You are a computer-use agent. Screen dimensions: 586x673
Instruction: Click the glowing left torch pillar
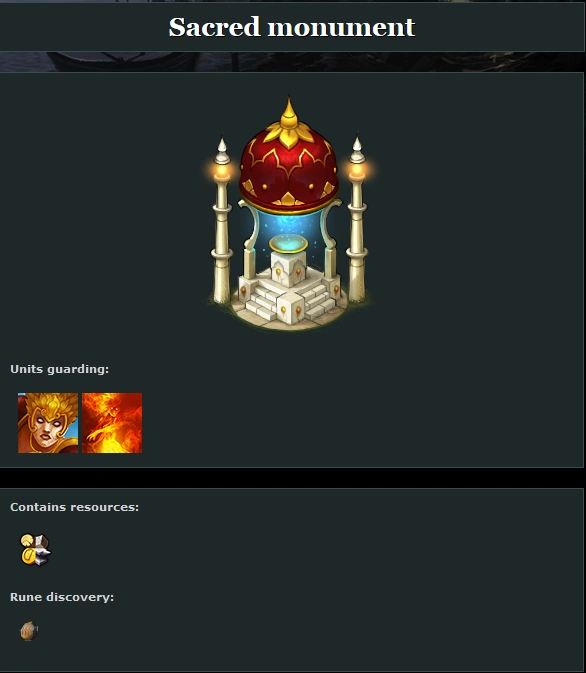(x=222, y=223)
